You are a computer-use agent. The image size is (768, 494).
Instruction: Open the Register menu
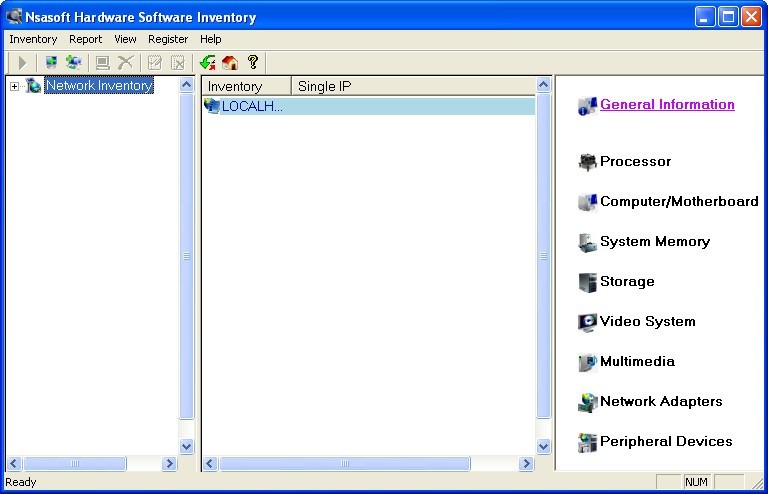(168, 39)
